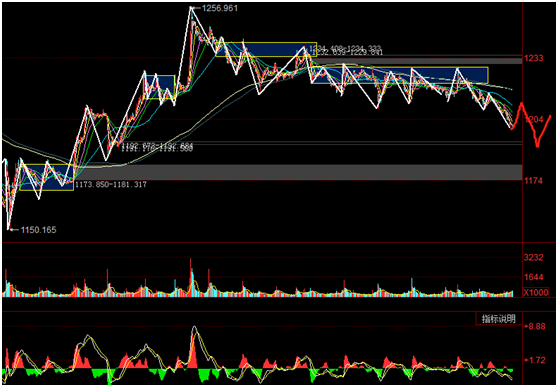This screenshot has height=387, width=558.
Task: Select the small blue box mid-rally
Action: point(159,87)
